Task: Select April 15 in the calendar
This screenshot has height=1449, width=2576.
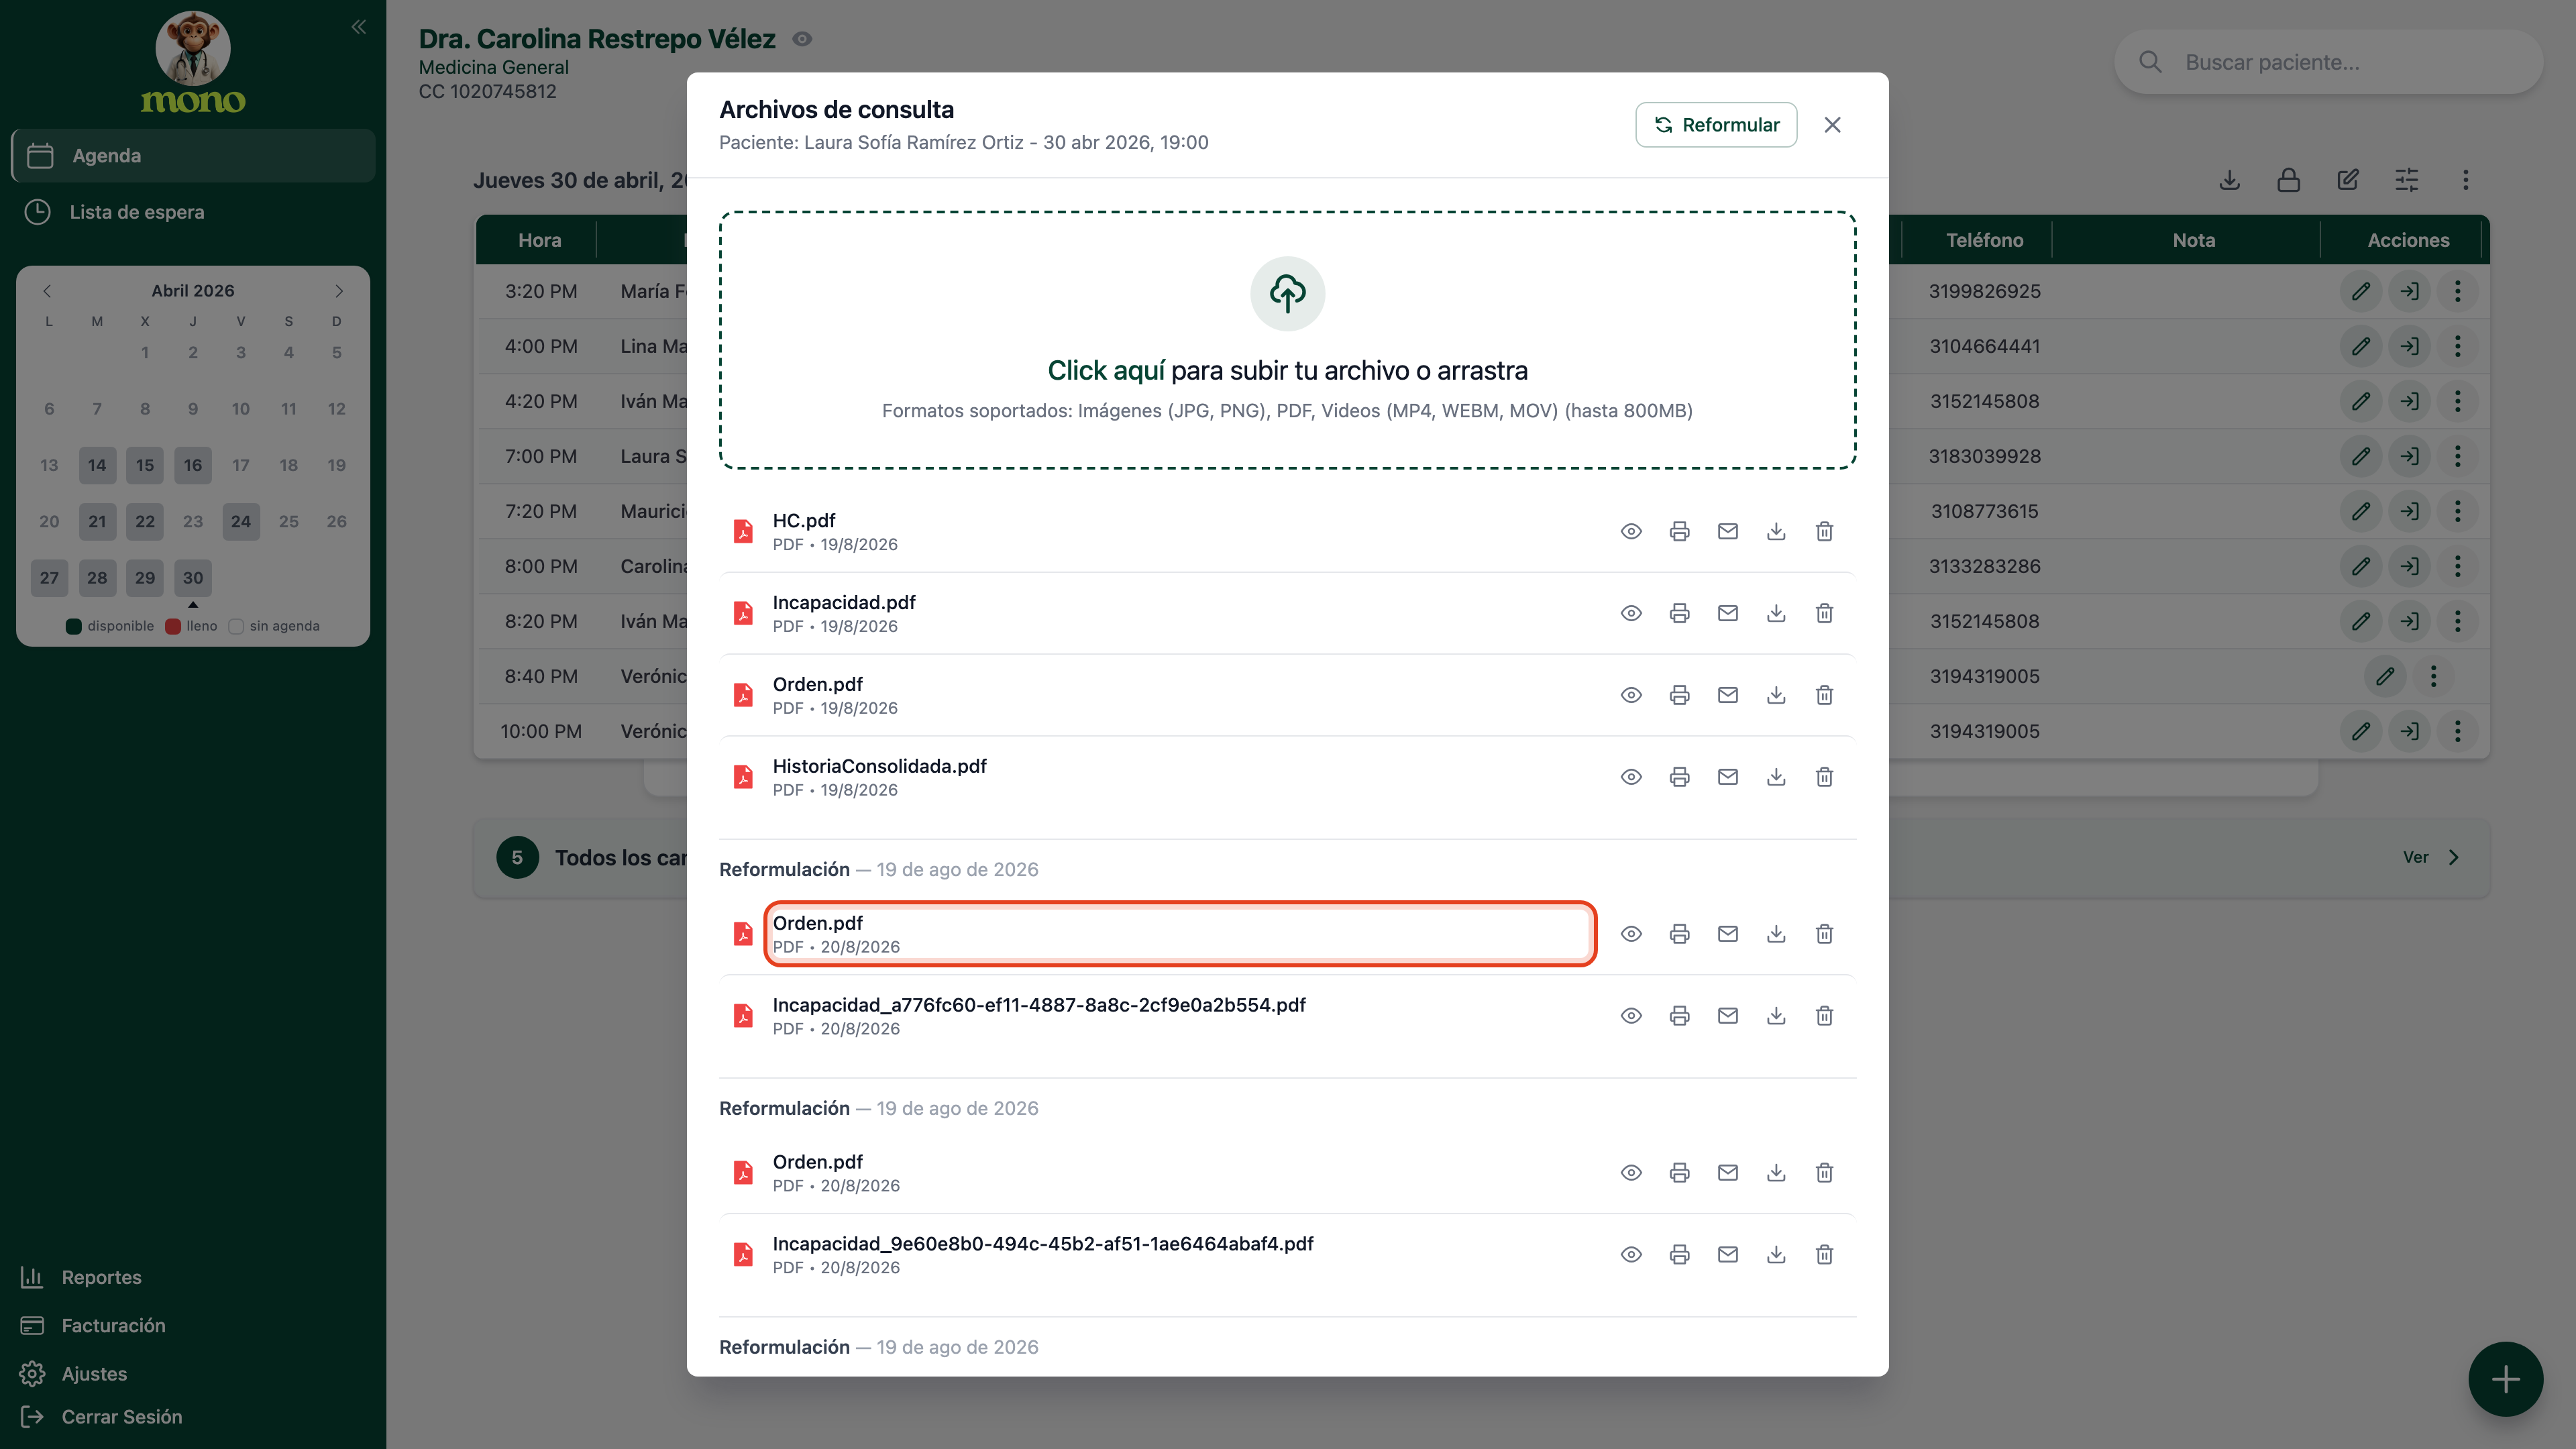Action: [145, 465]
